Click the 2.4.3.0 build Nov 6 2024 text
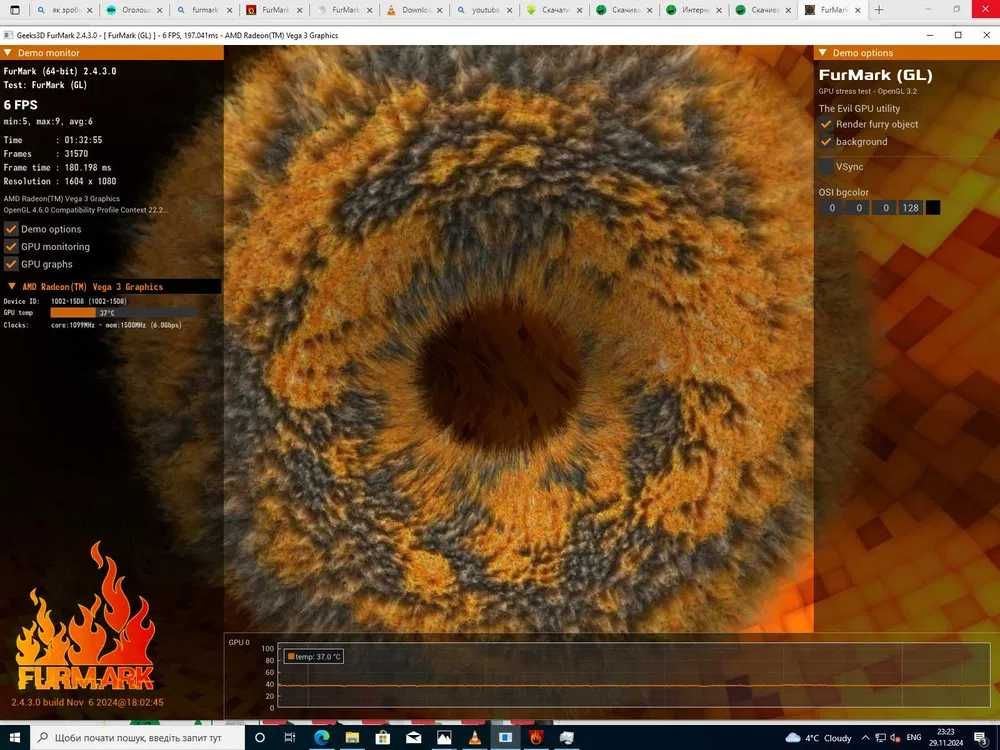The image size is (1000, 750). (87, 702)
